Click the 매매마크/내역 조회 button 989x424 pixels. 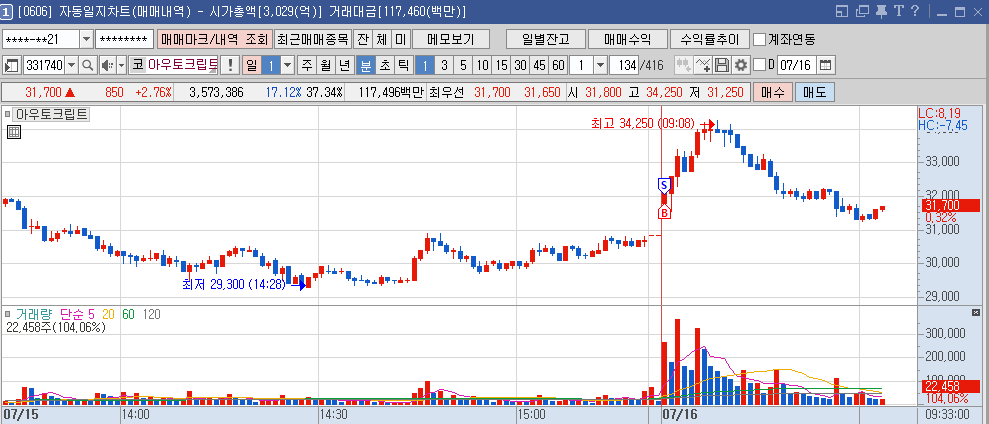click(x=214, y=40)
